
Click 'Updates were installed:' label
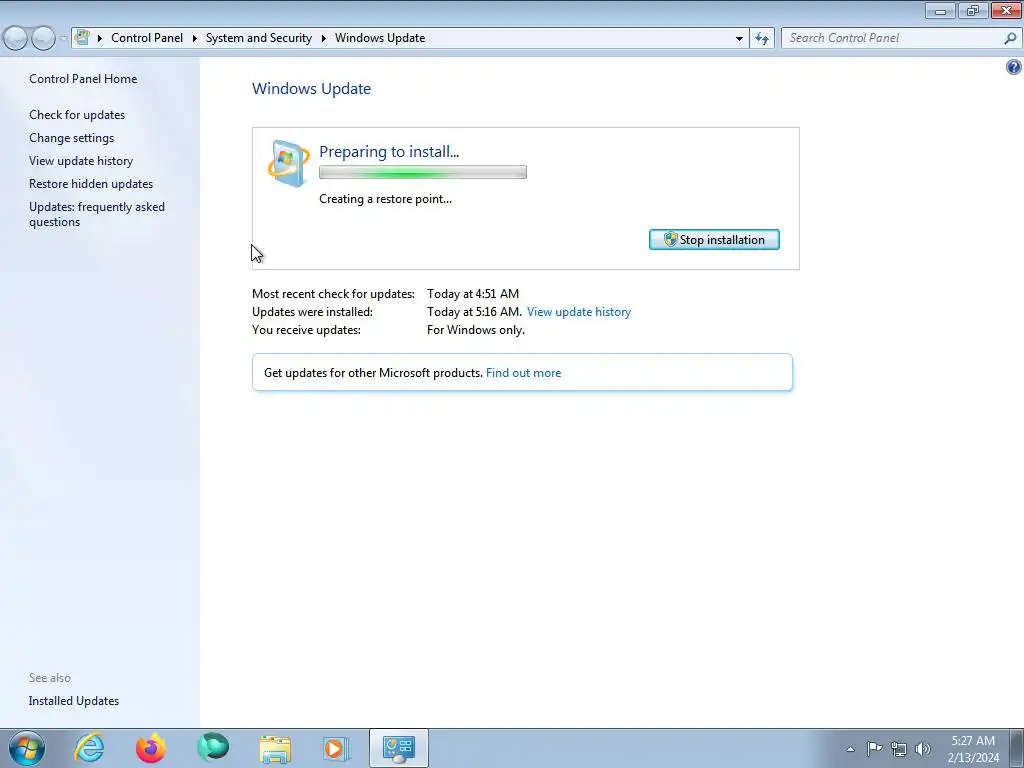click(312, 312)
